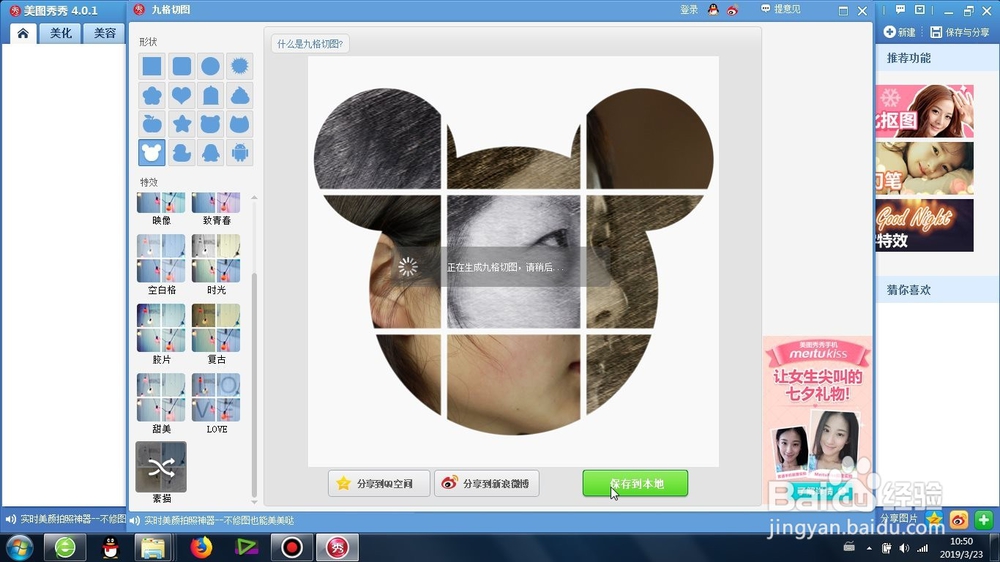The image size is (1000, 562).
Task: Apply the 复古 effect
Action: [x=216, y=328]
